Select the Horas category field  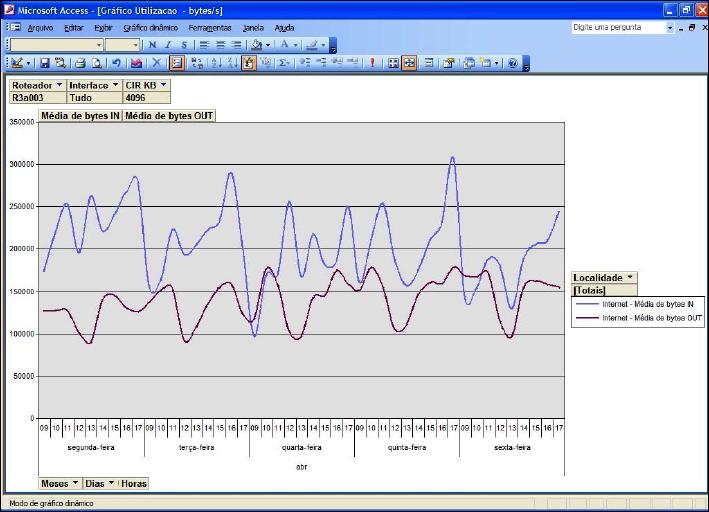pos(134,484)
